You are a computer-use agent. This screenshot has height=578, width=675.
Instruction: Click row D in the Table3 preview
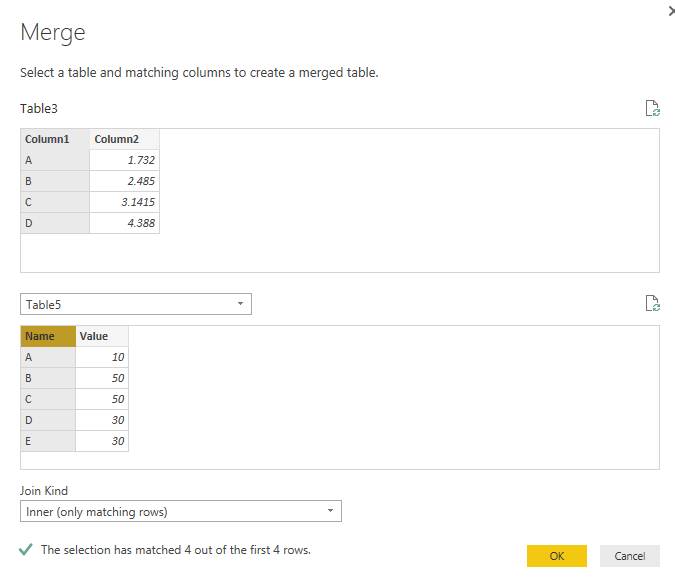[55, 223]
